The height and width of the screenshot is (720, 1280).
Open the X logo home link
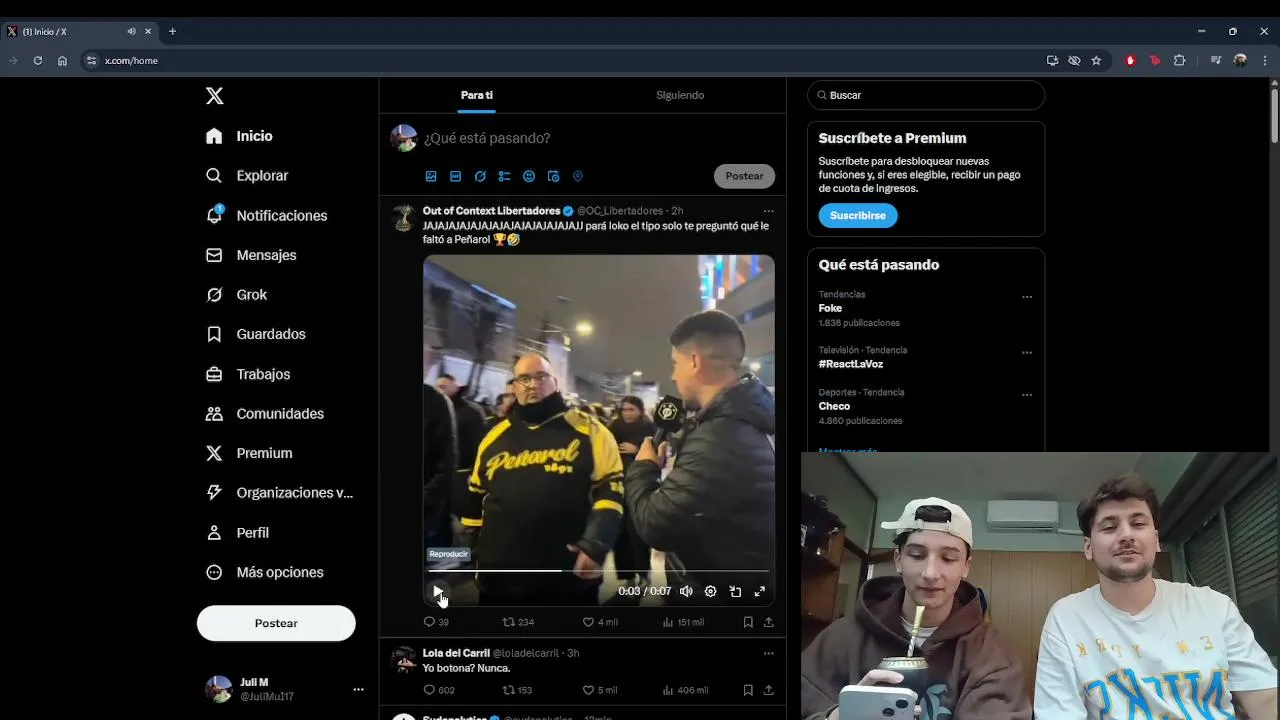coord(214,96)
